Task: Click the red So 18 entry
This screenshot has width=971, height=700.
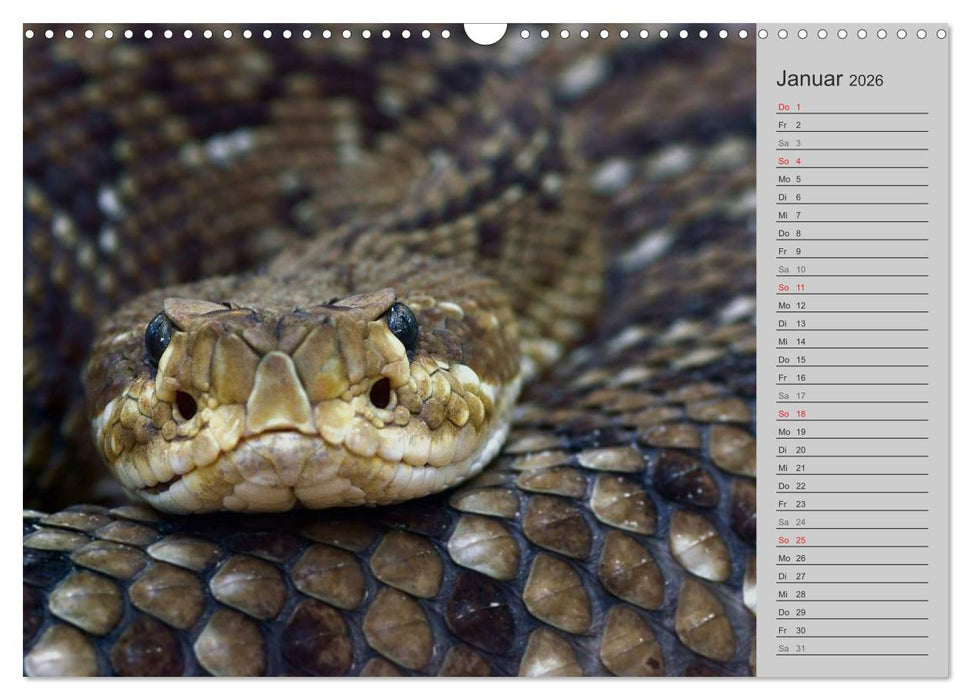Action: click(x=851, y=413)
